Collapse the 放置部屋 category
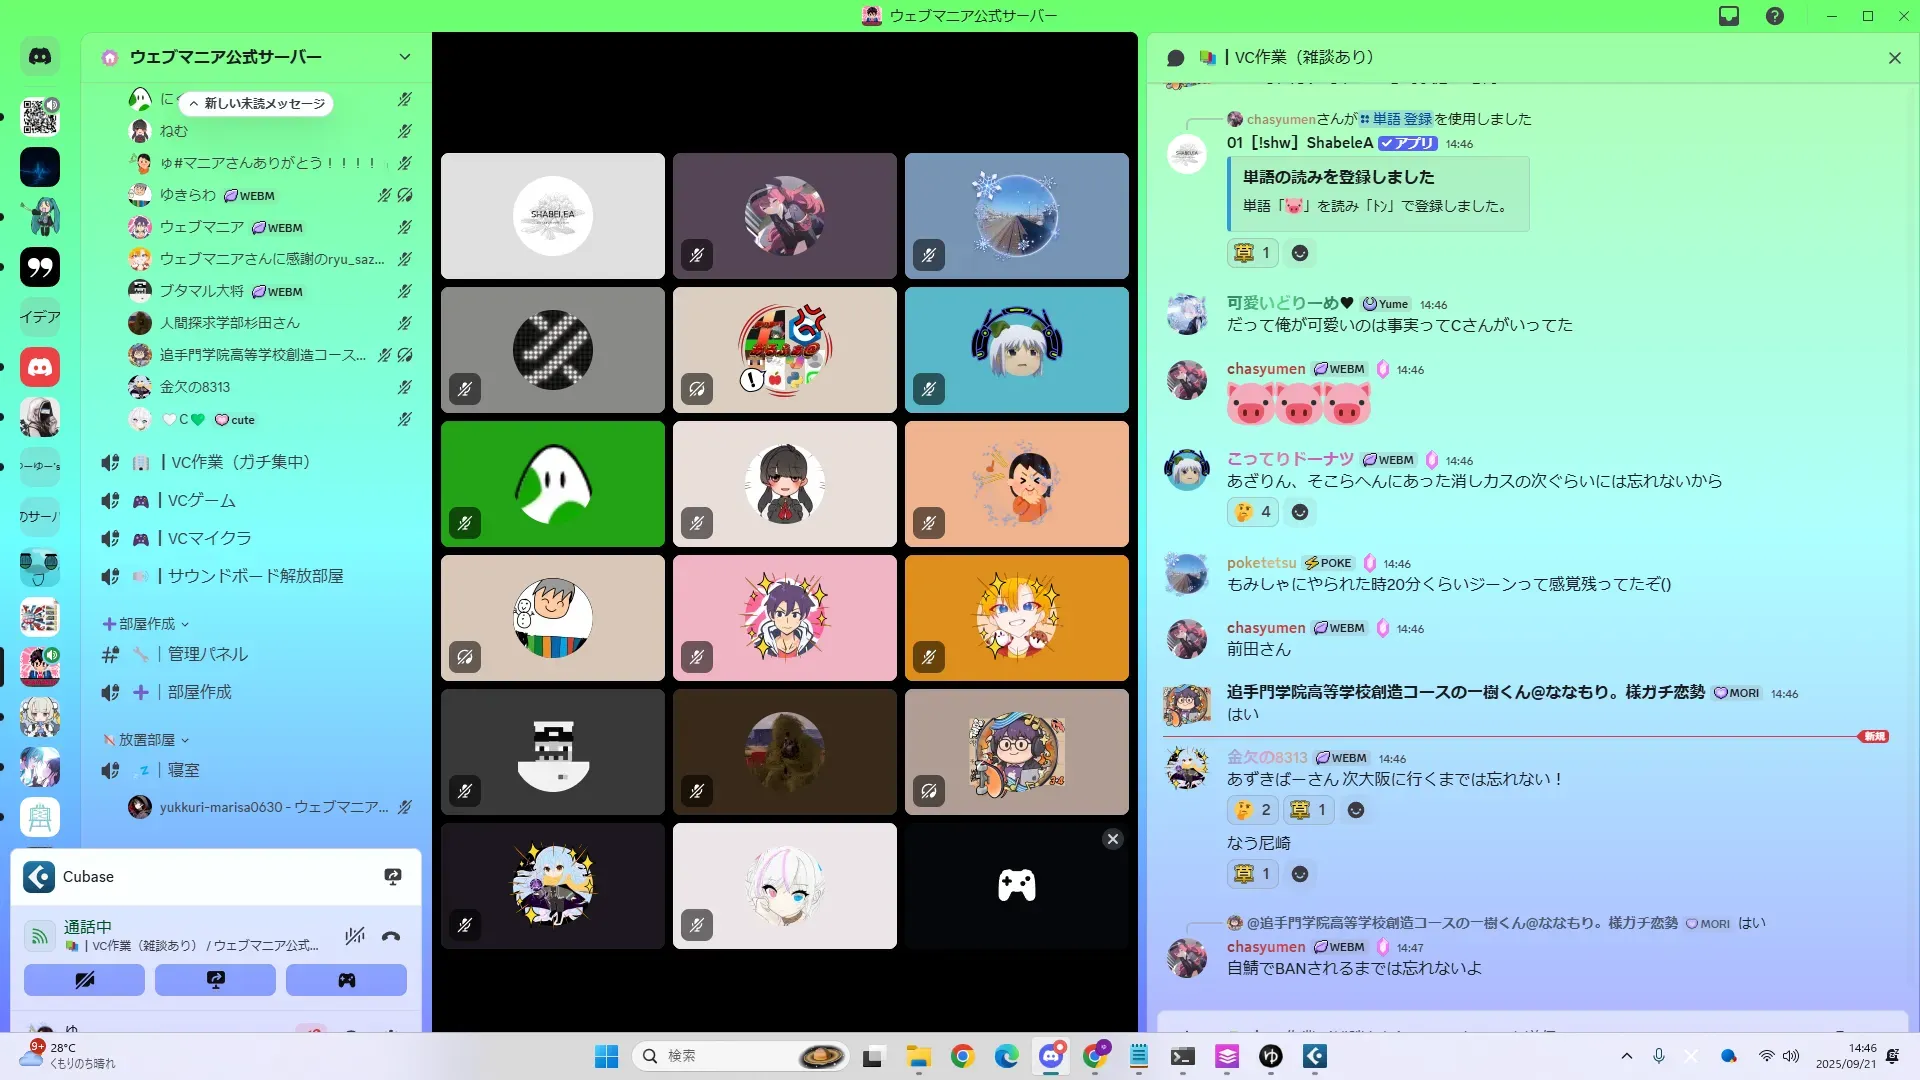Viewport: 1920px width, 1080px height. (146, 740)
